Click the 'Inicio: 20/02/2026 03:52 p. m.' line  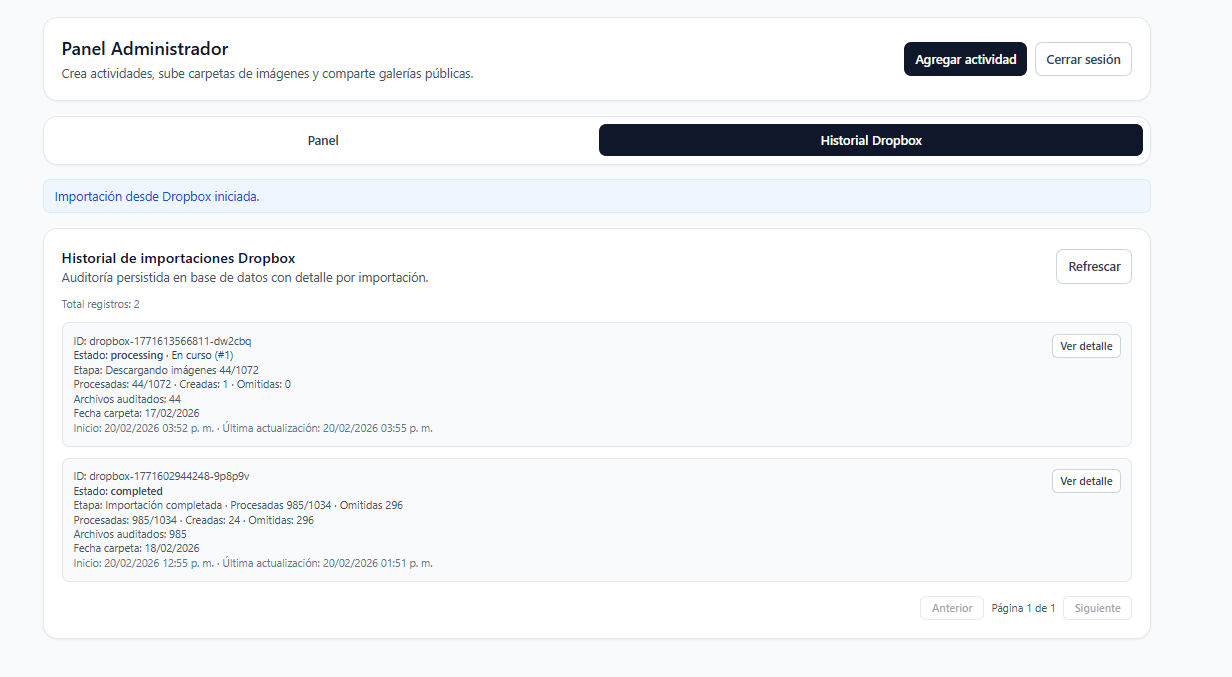(x=253, y=428)
